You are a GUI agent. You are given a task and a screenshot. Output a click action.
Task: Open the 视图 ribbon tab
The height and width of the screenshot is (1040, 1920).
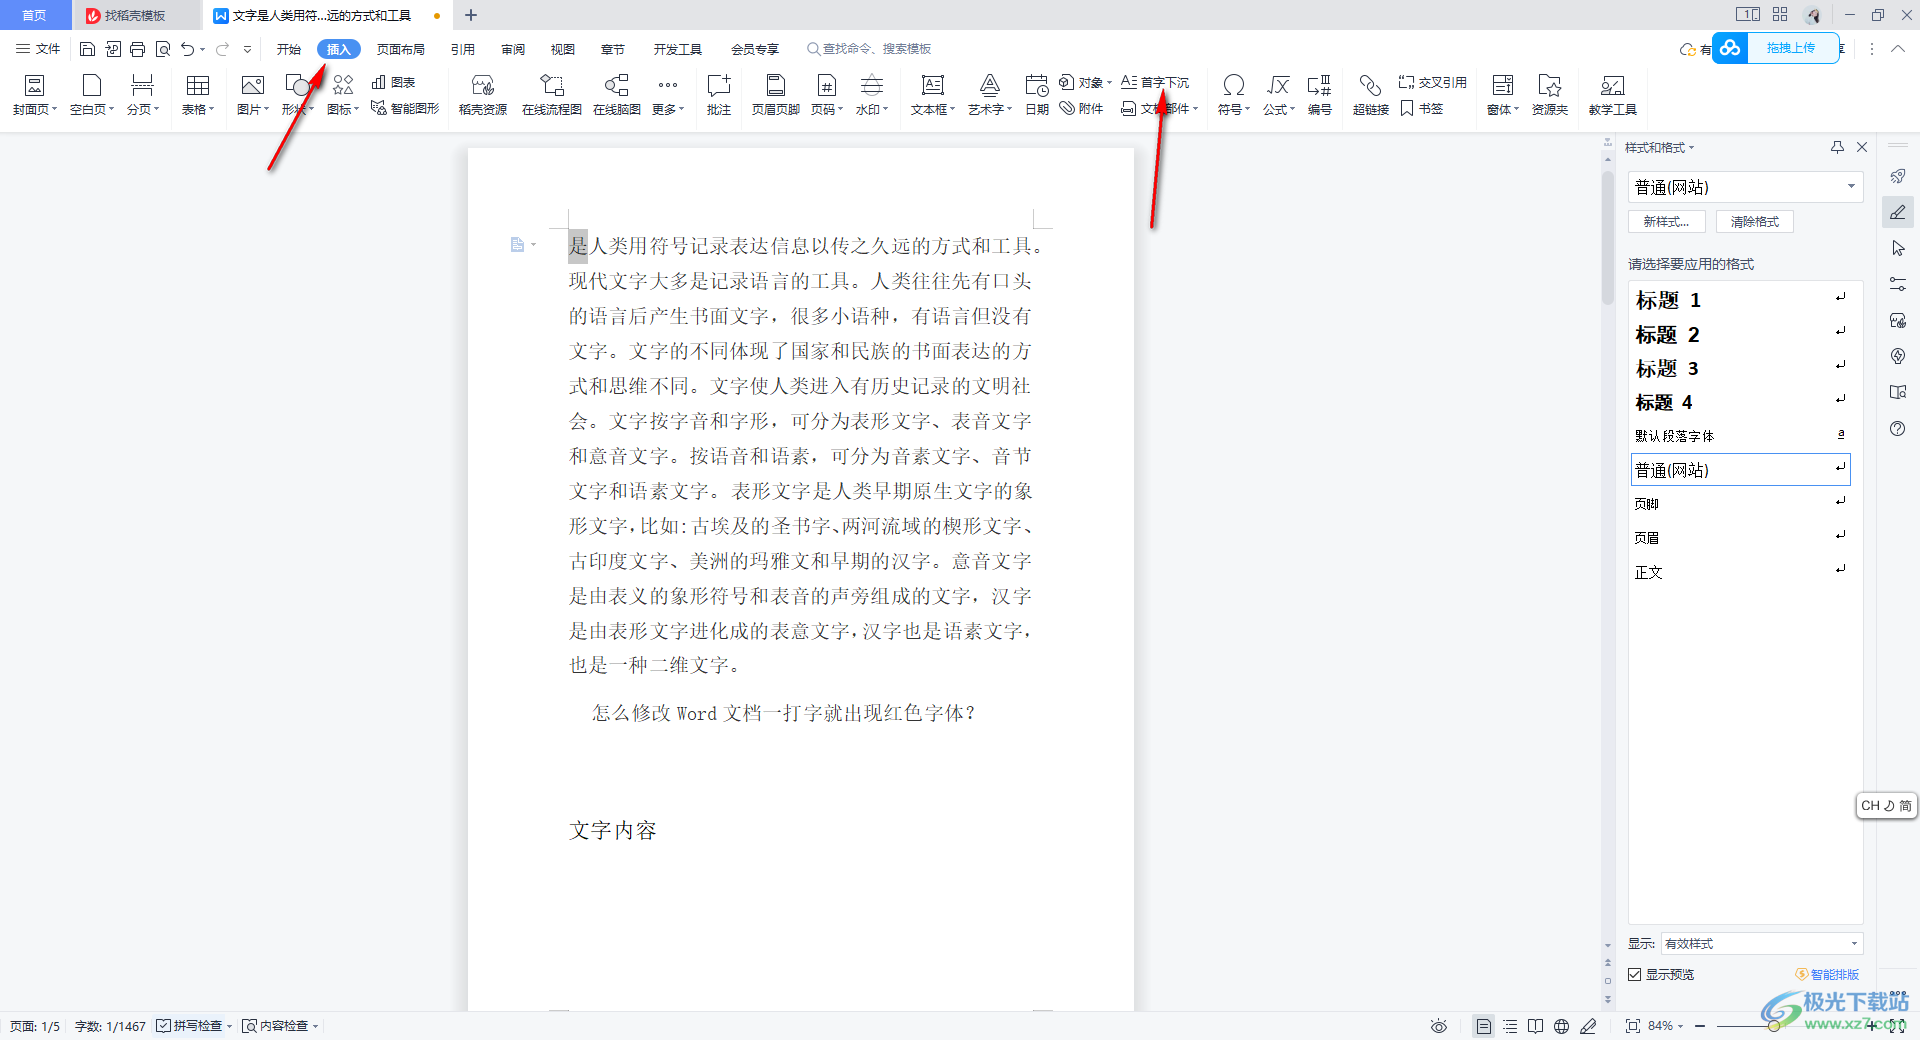[563, 49]
